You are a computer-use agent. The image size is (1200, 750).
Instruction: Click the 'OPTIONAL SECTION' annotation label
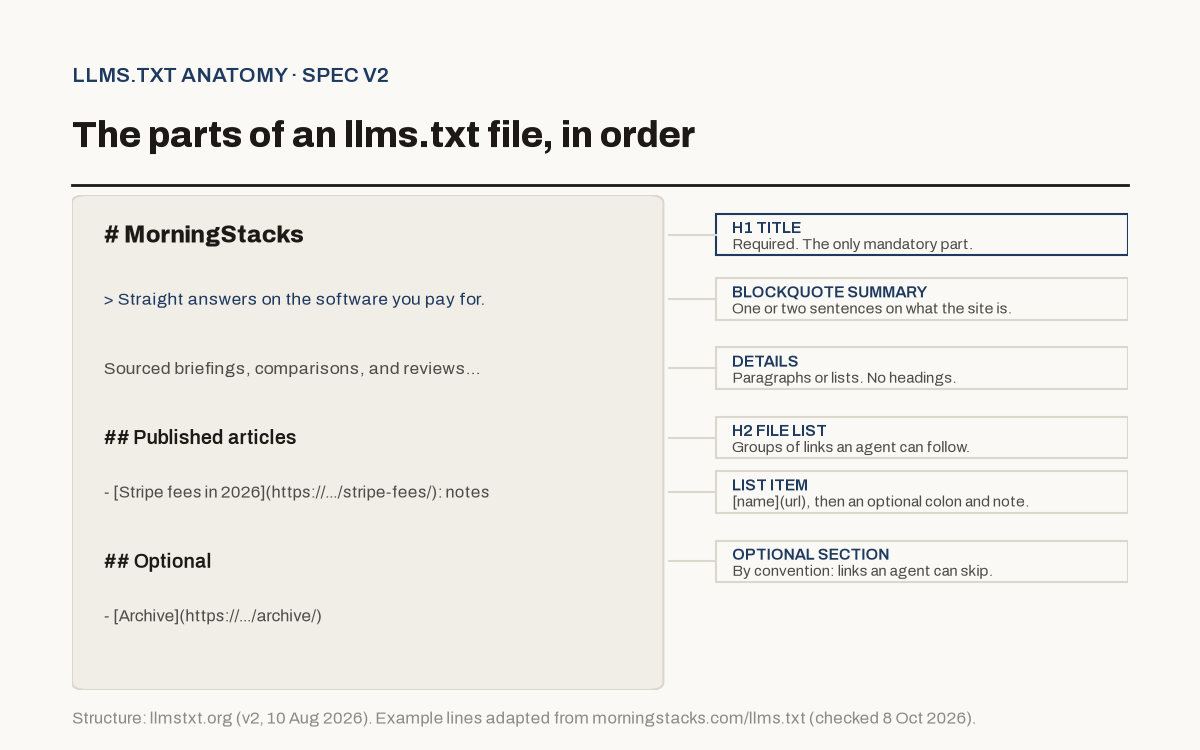810,554
